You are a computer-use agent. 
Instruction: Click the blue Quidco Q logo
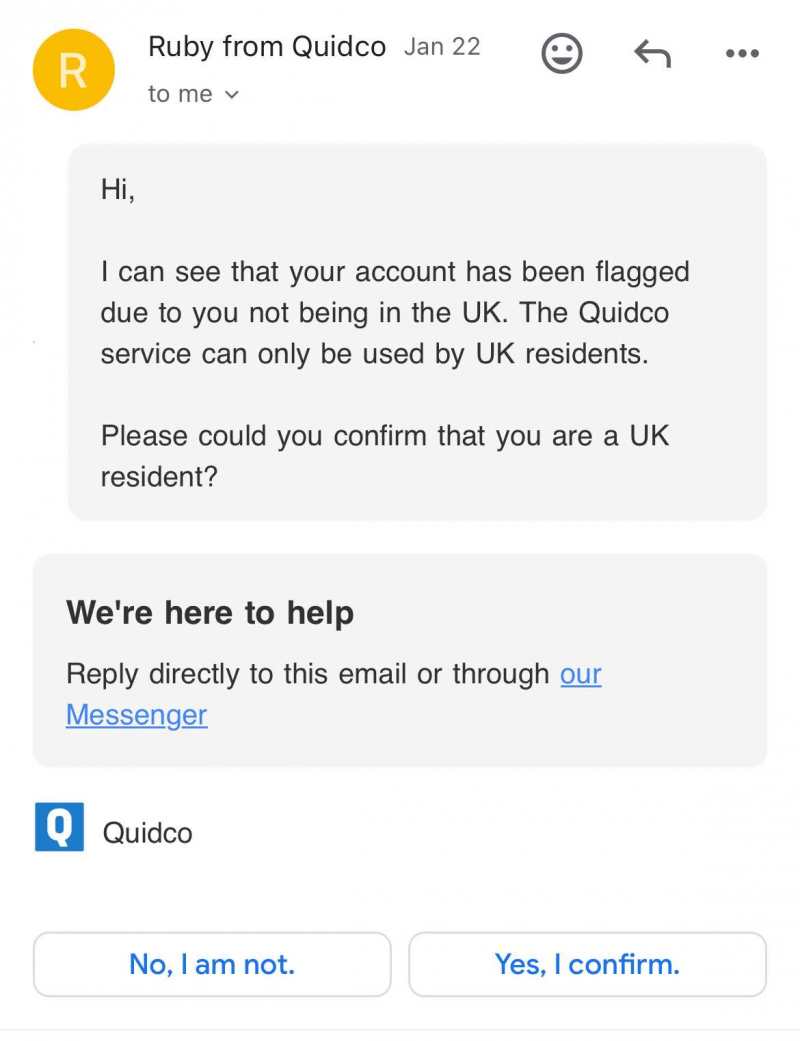(59, 827)
